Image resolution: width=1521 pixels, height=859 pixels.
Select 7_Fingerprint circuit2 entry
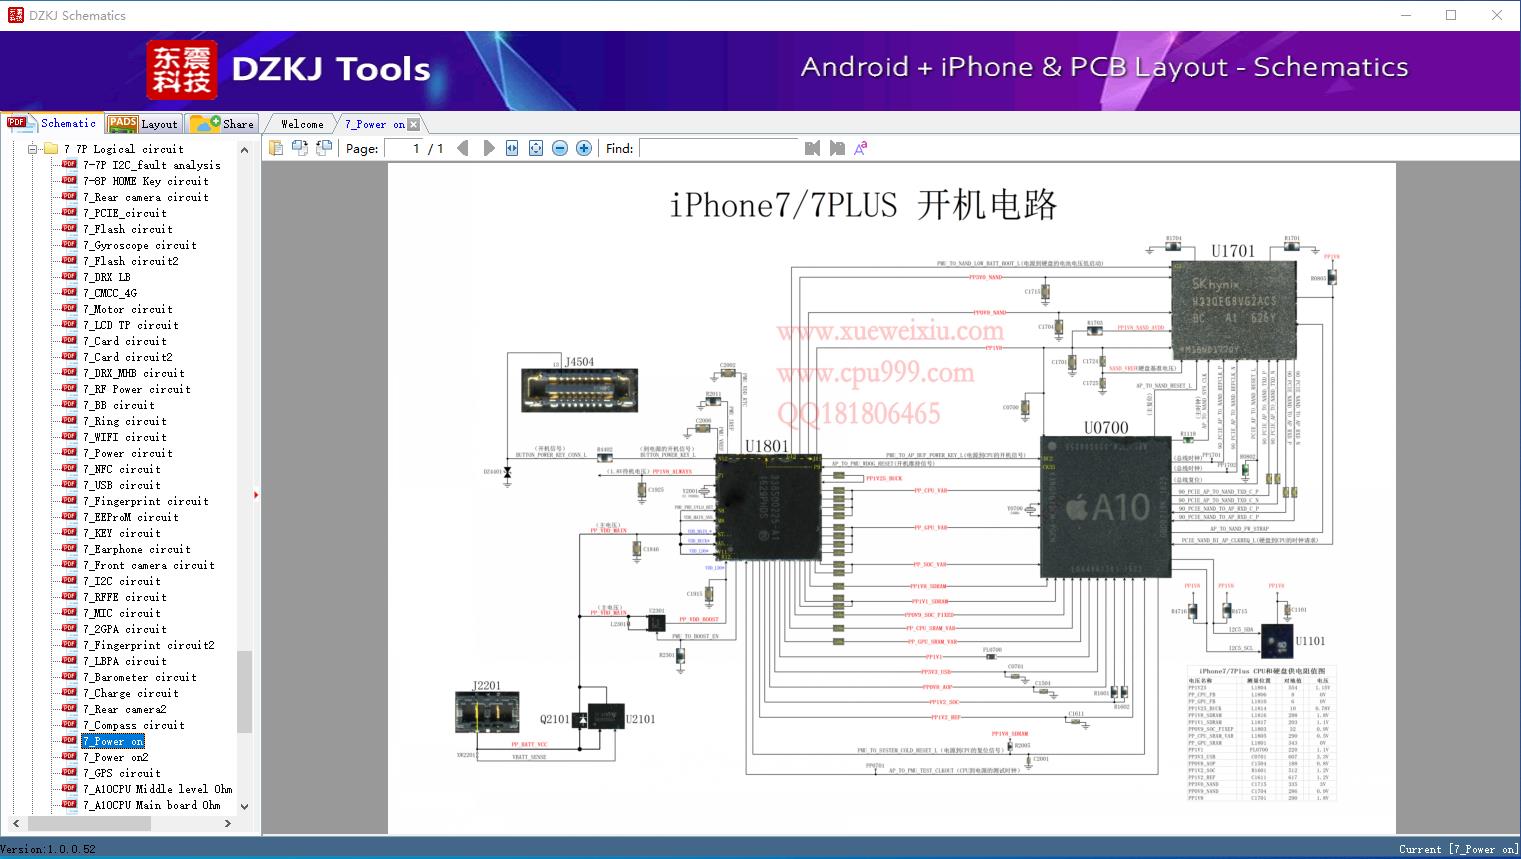pyautogui.click(x=149, y=645)
